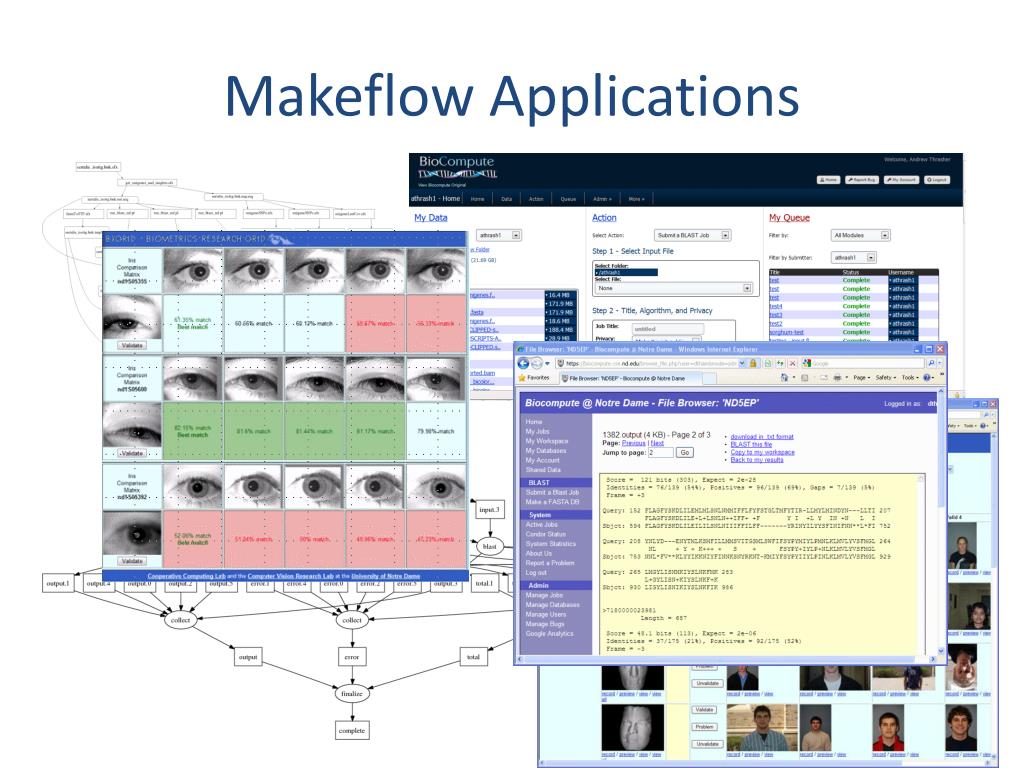Go back in the Internet Explorer window
This screenshot has height=768, width=1024.
click(523, 363)
